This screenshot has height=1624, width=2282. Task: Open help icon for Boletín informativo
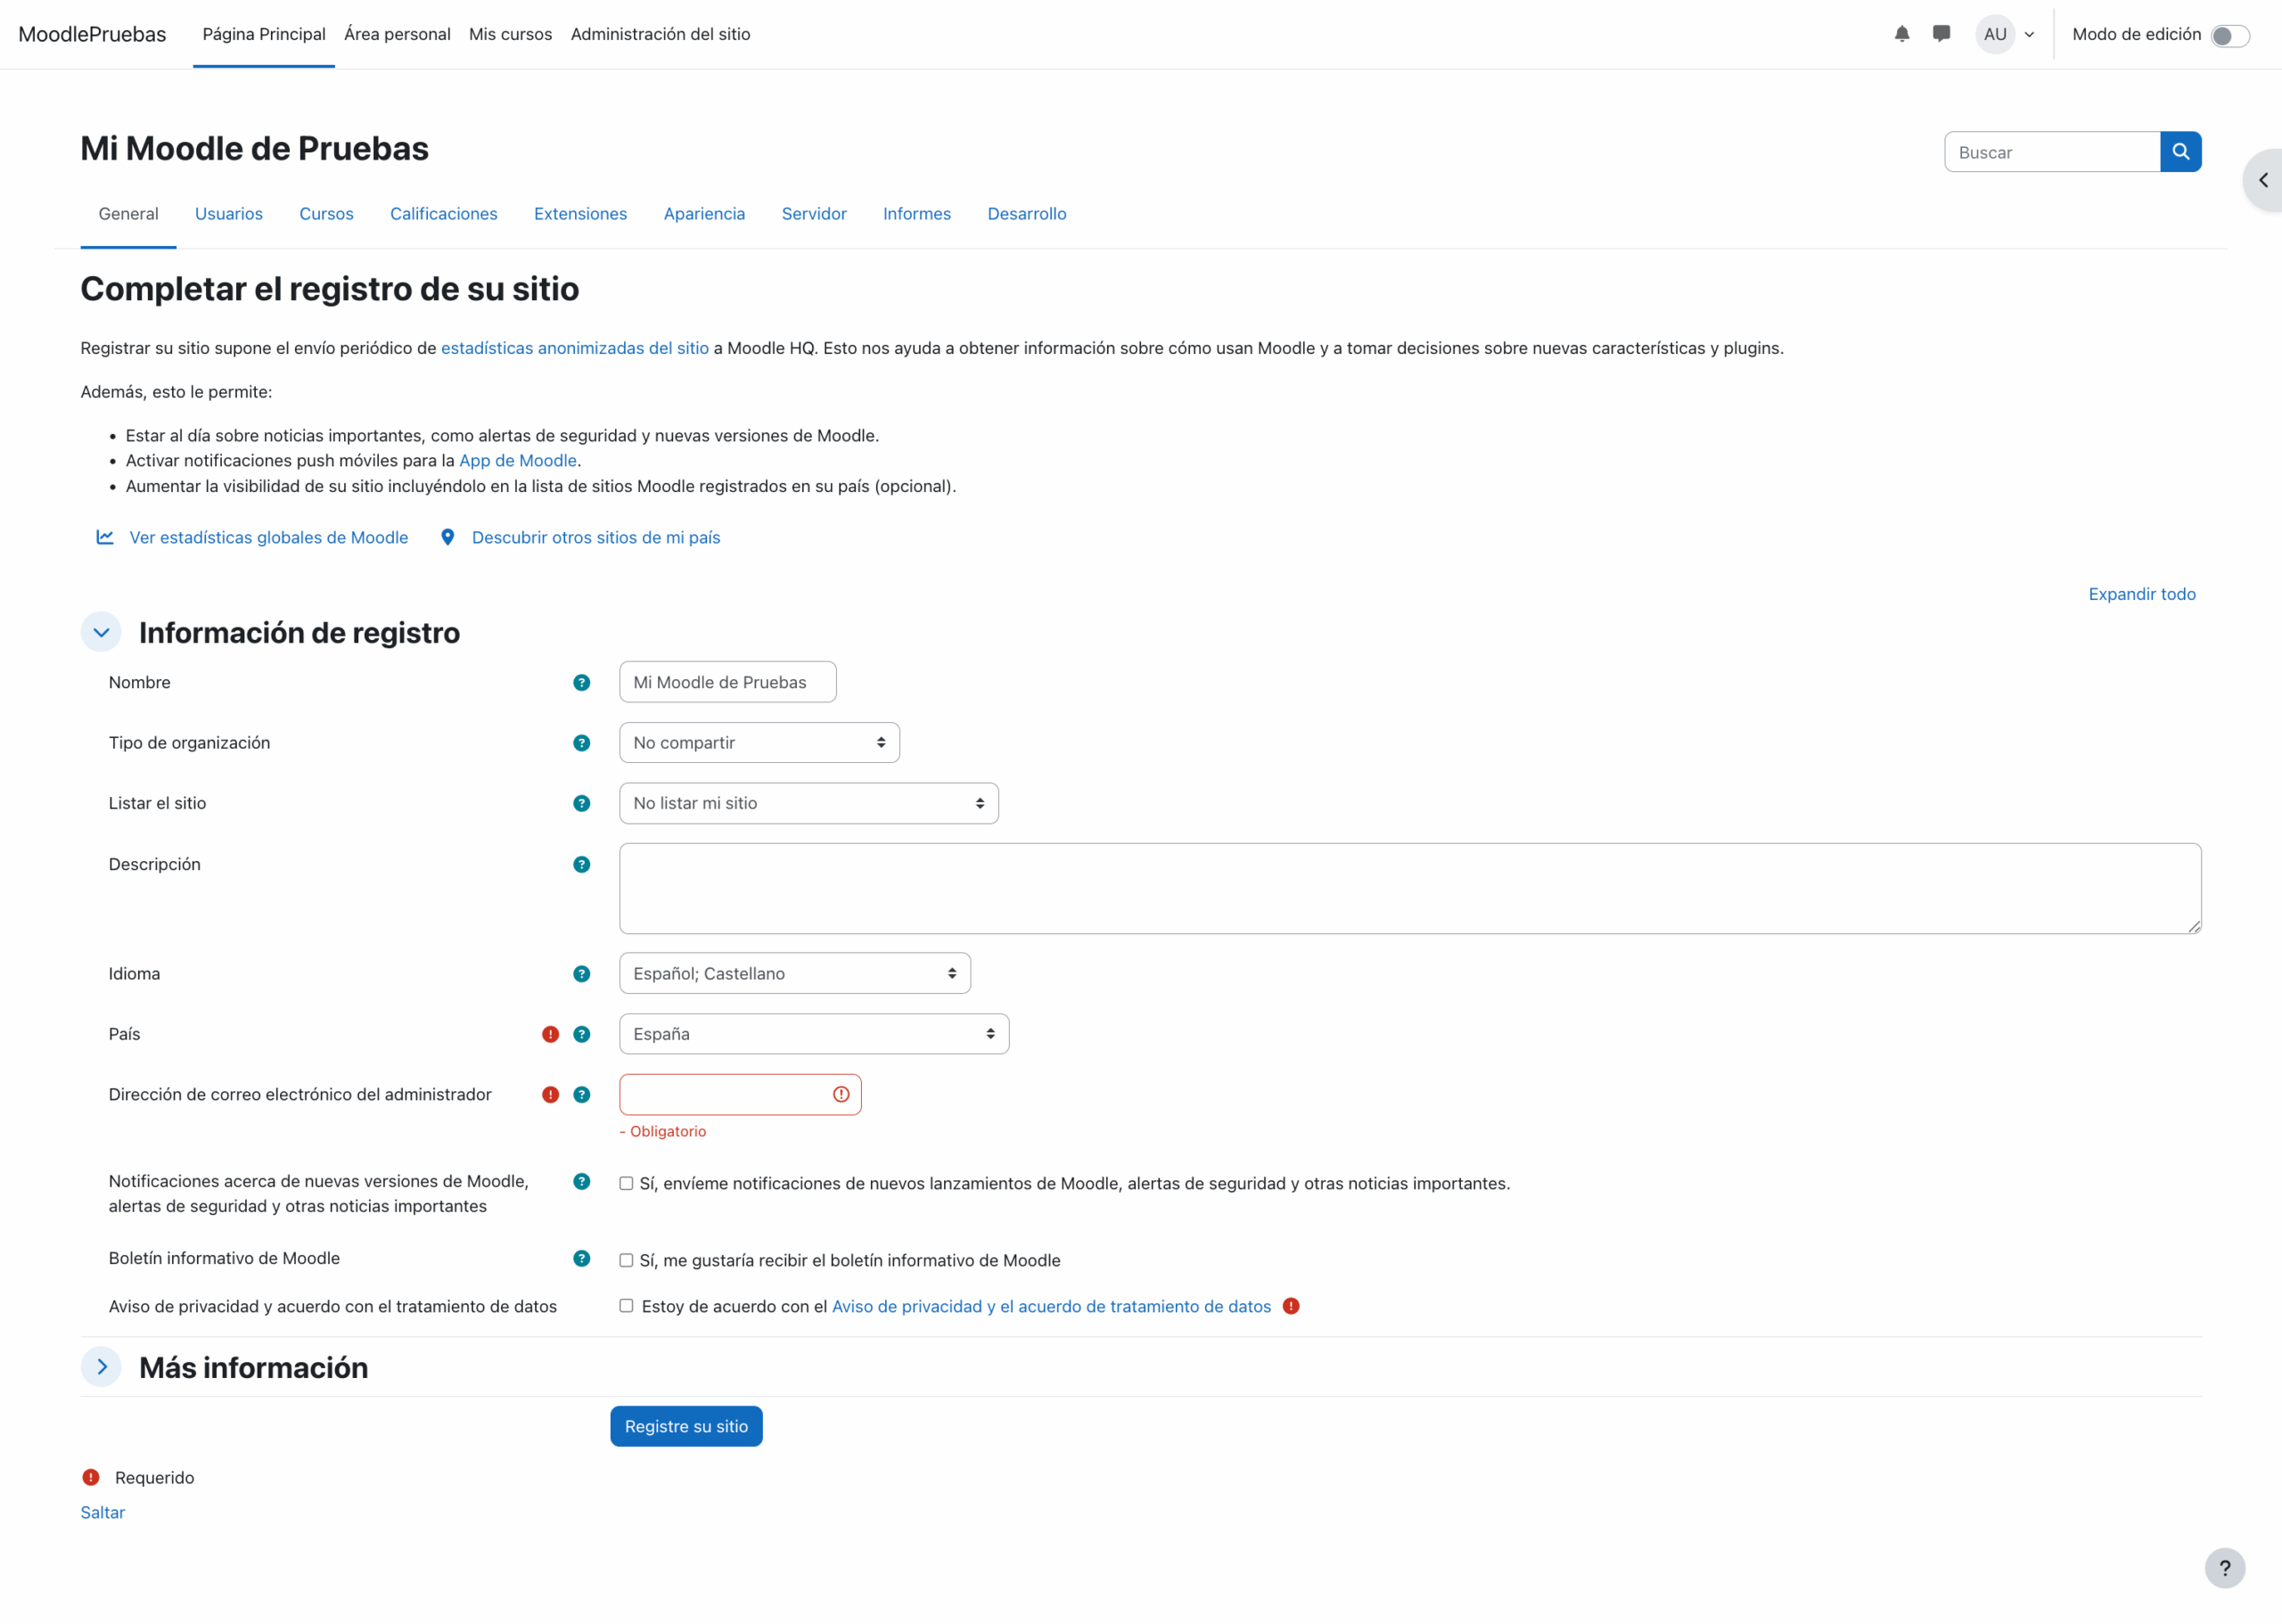tap(581, 1259)
